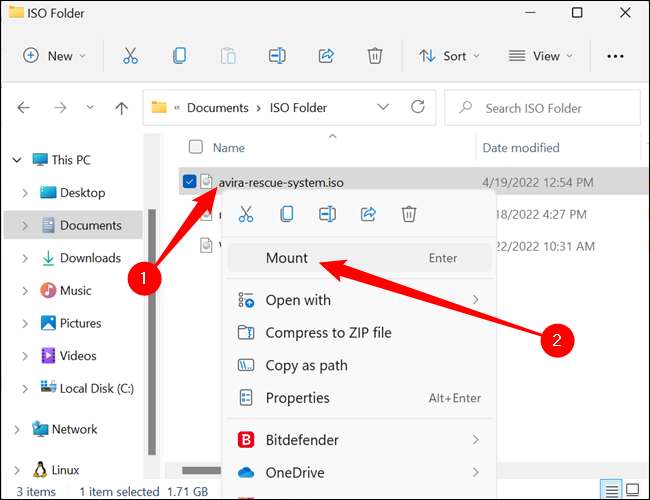The height and width of the screenshot is (500, 650).
Task: Expand the Downloads tree node
Action: click(24, 258)
